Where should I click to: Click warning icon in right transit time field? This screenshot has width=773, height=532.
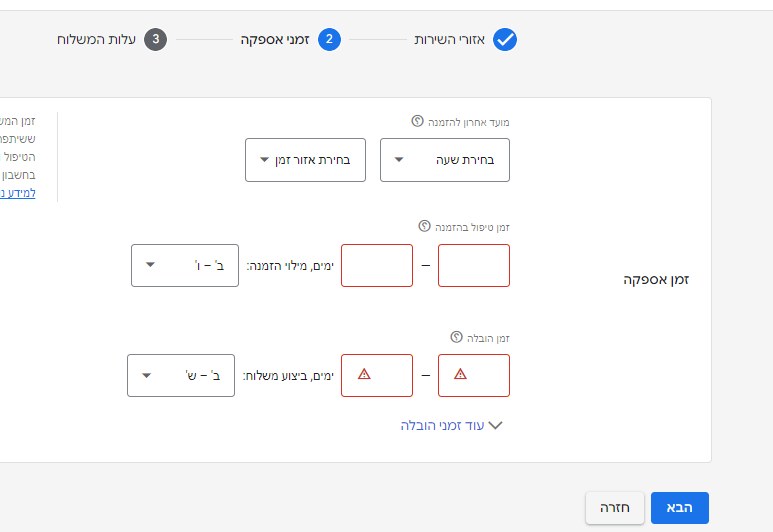[x=460, y=374]
